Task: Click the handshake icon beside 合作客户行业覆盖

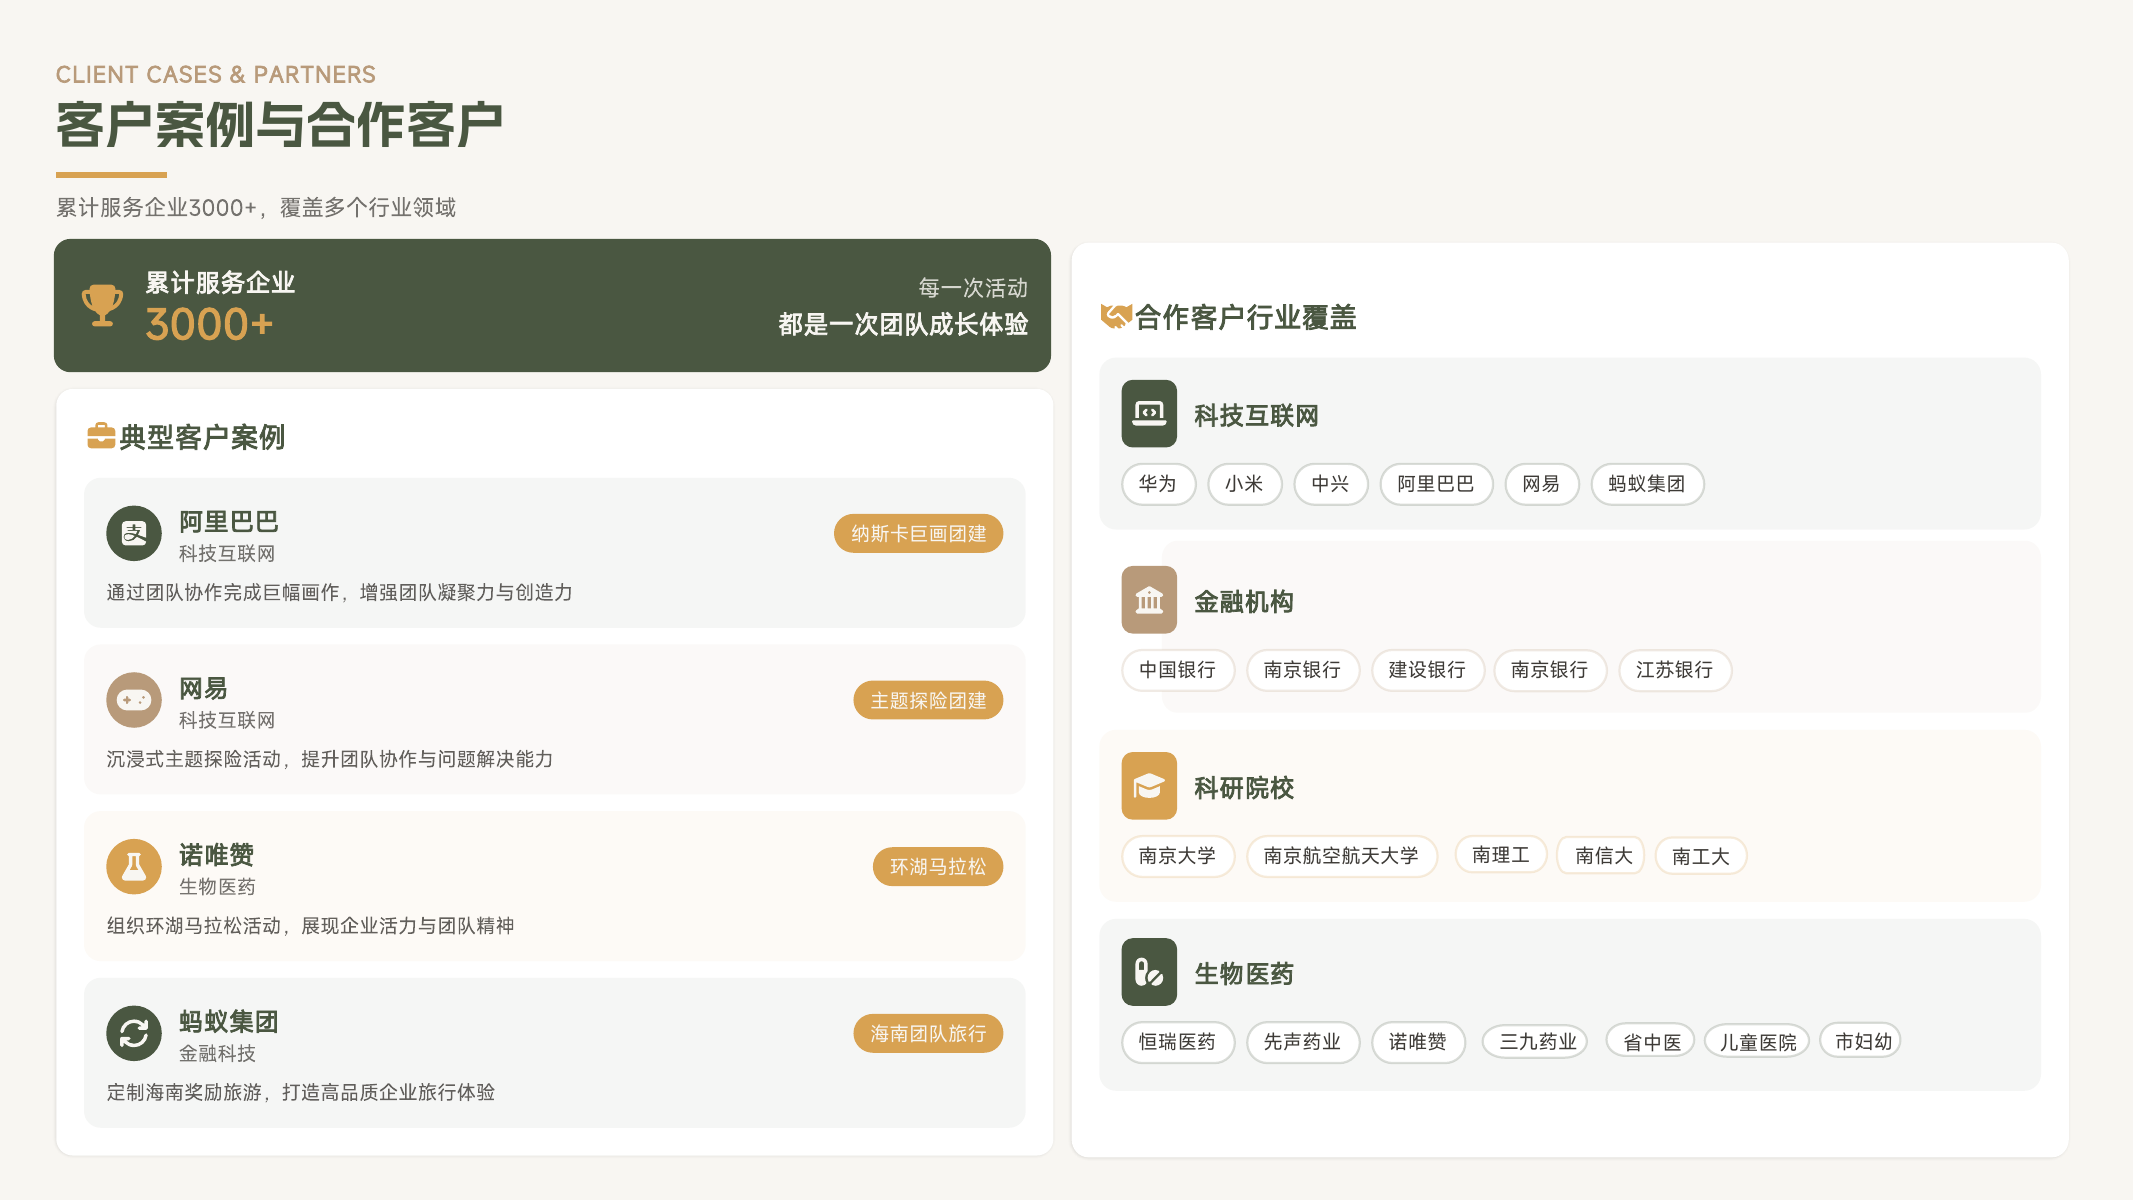Action: (x=1116, y=317)
